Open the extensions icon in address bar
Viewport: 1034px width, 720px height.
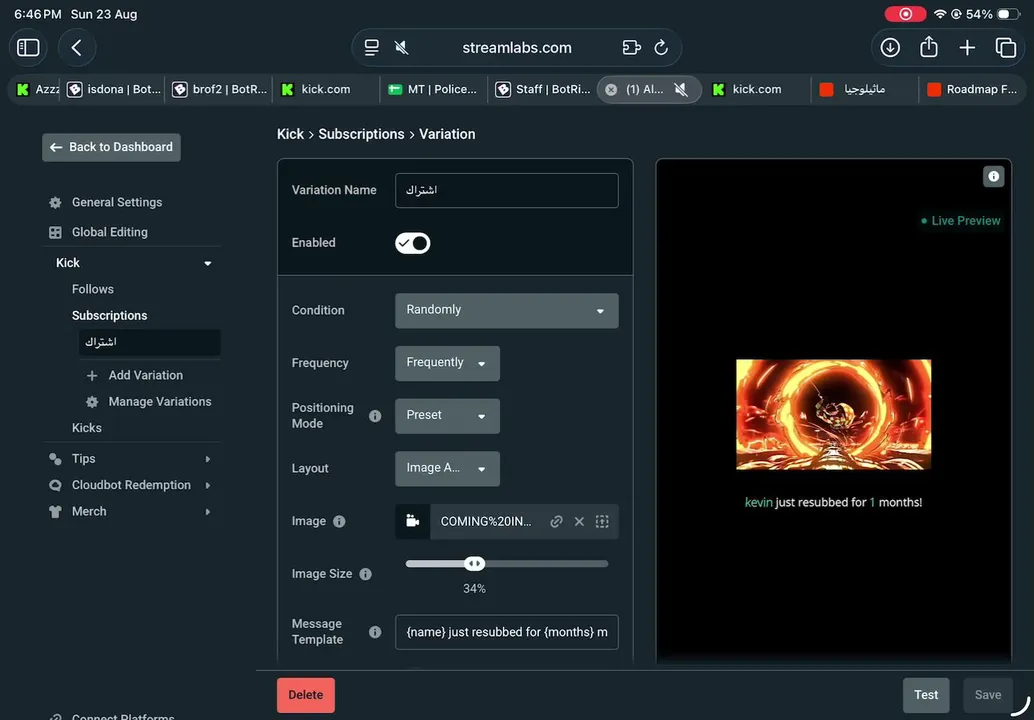[x=631, y=47]
